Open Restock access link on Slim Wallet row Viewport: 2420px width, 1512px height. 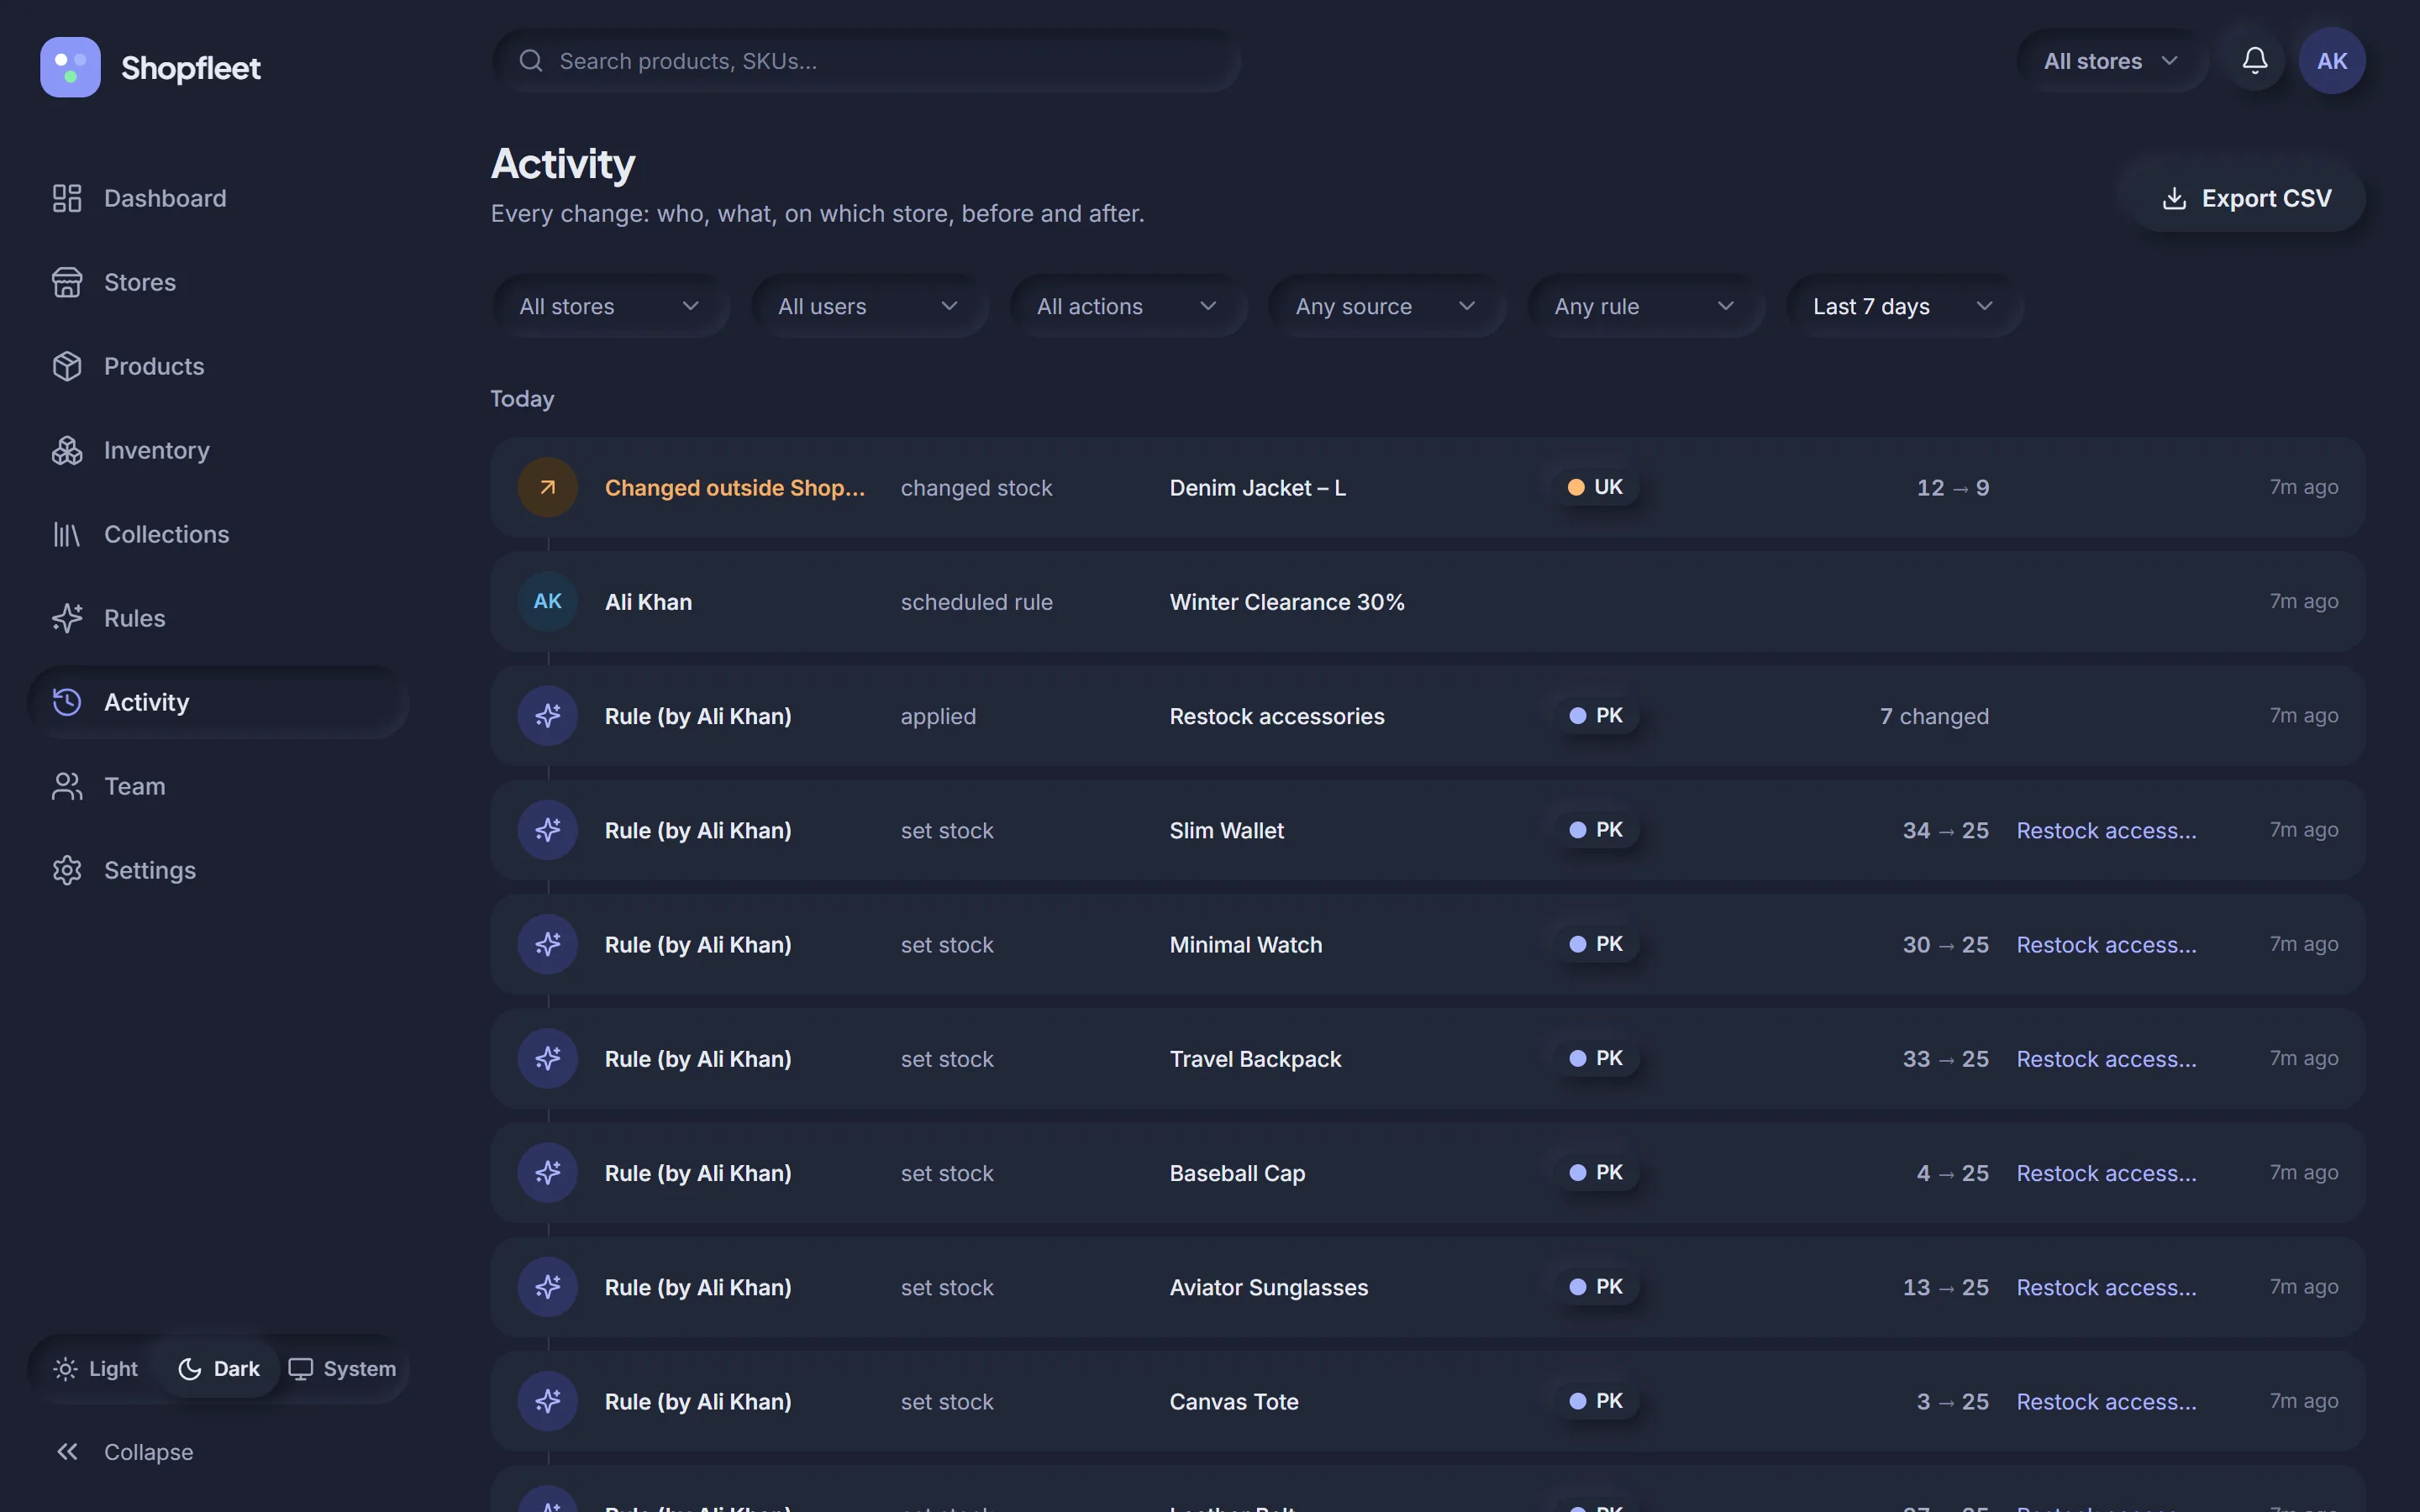click(x=2106, y=830)
